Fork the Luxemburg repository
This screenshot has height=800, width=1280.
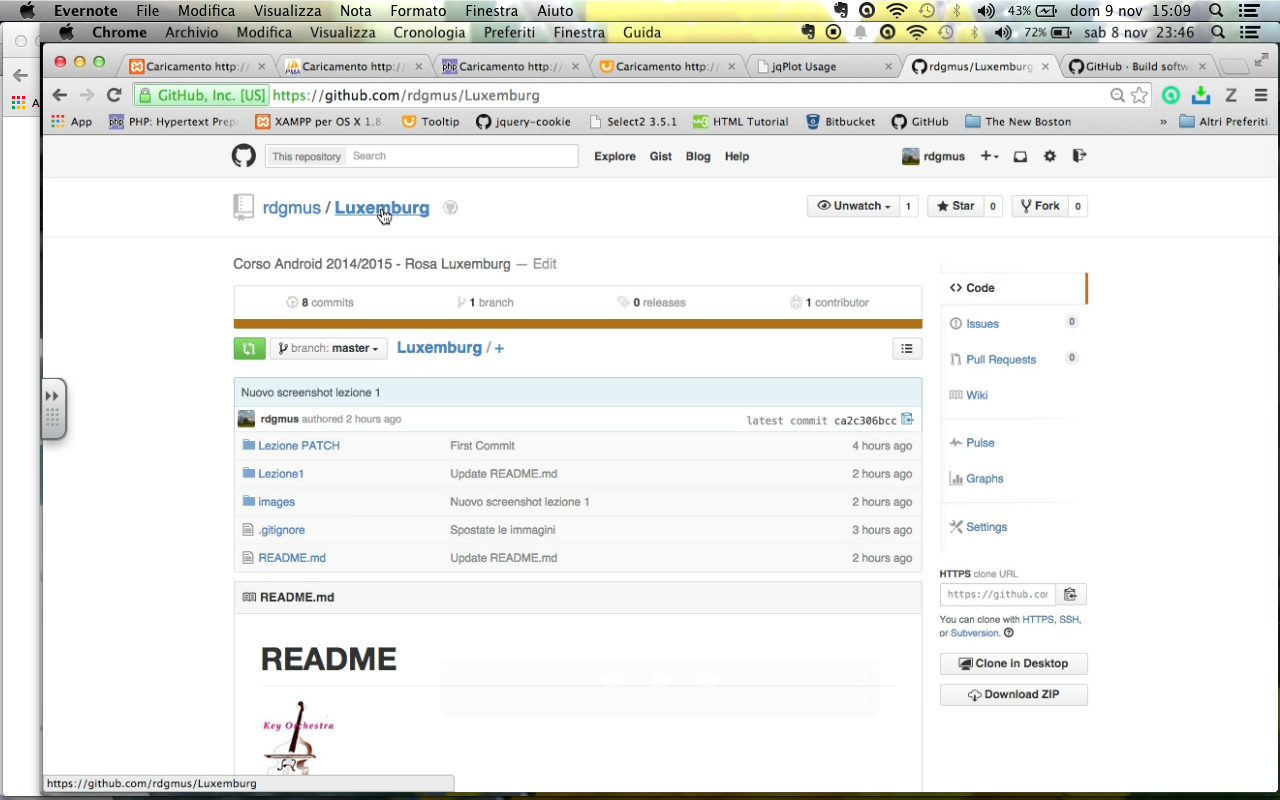[1039, 206]
